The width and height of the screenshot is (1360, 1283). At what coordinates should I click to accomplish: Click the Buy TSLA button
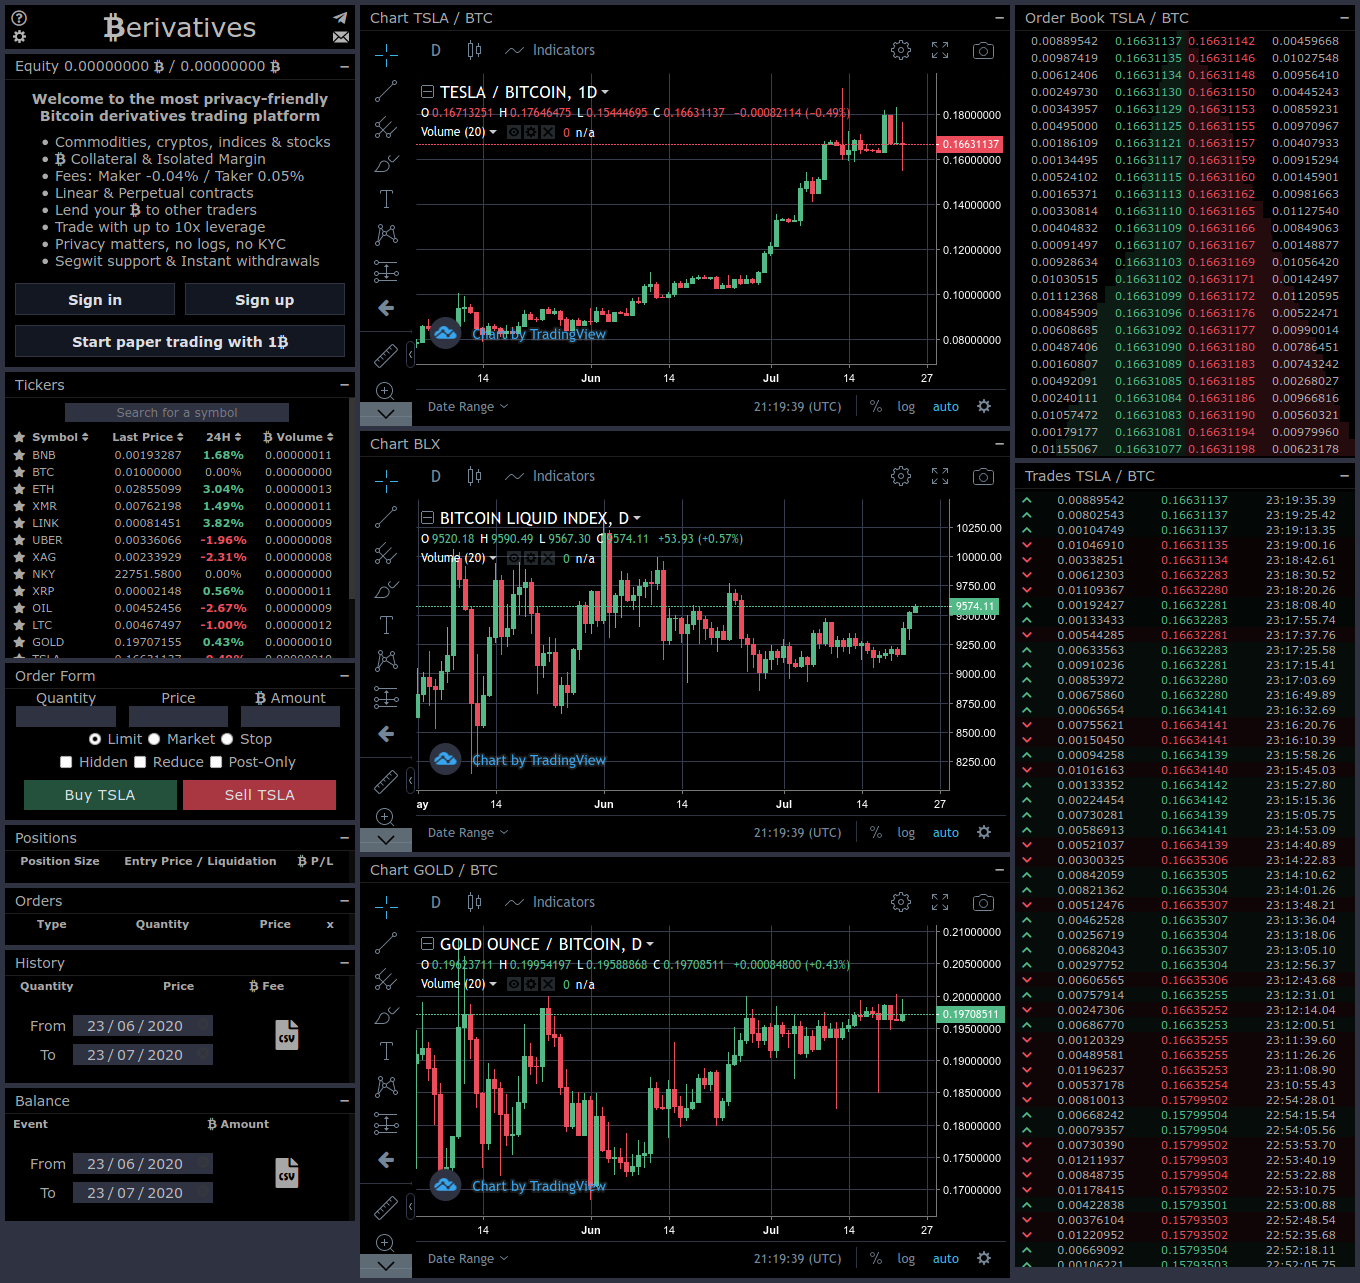pos(100,795)
